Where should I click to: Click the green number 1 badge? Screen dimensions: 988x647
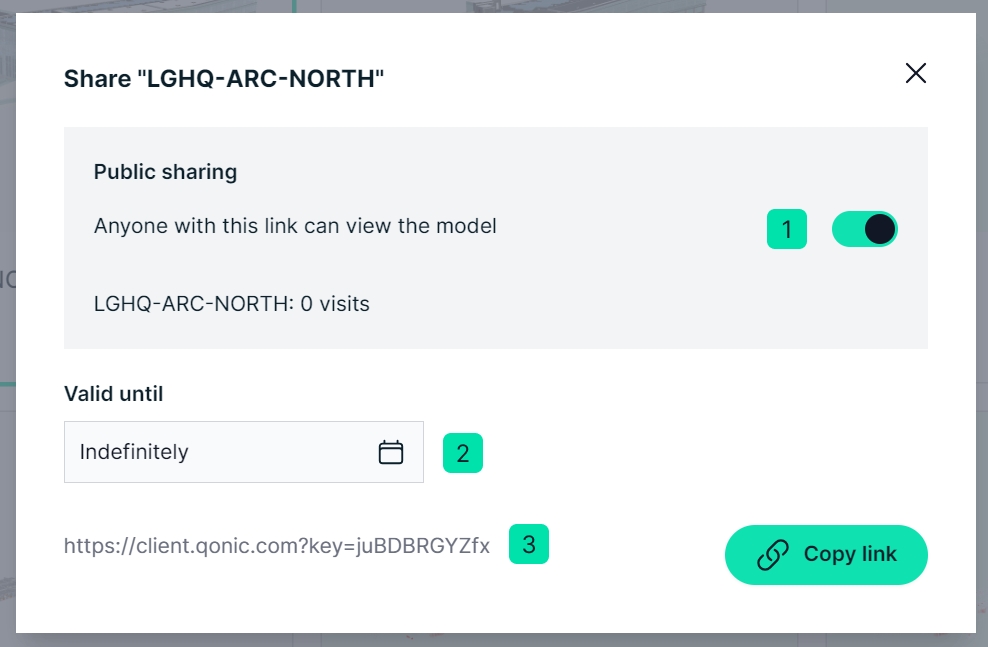coord(787,229)
